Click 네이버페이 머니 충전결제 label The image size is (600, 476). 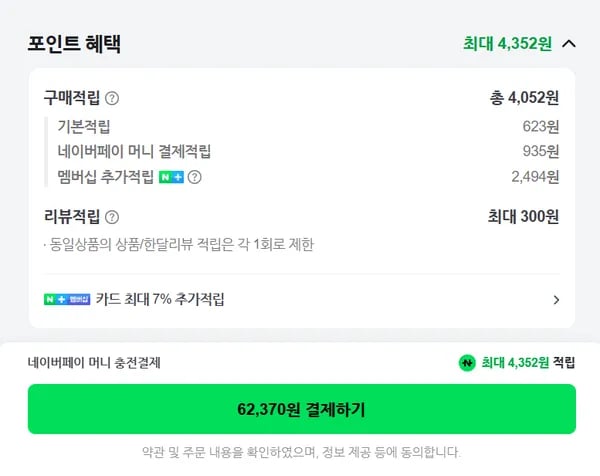[x=94, y=362]
